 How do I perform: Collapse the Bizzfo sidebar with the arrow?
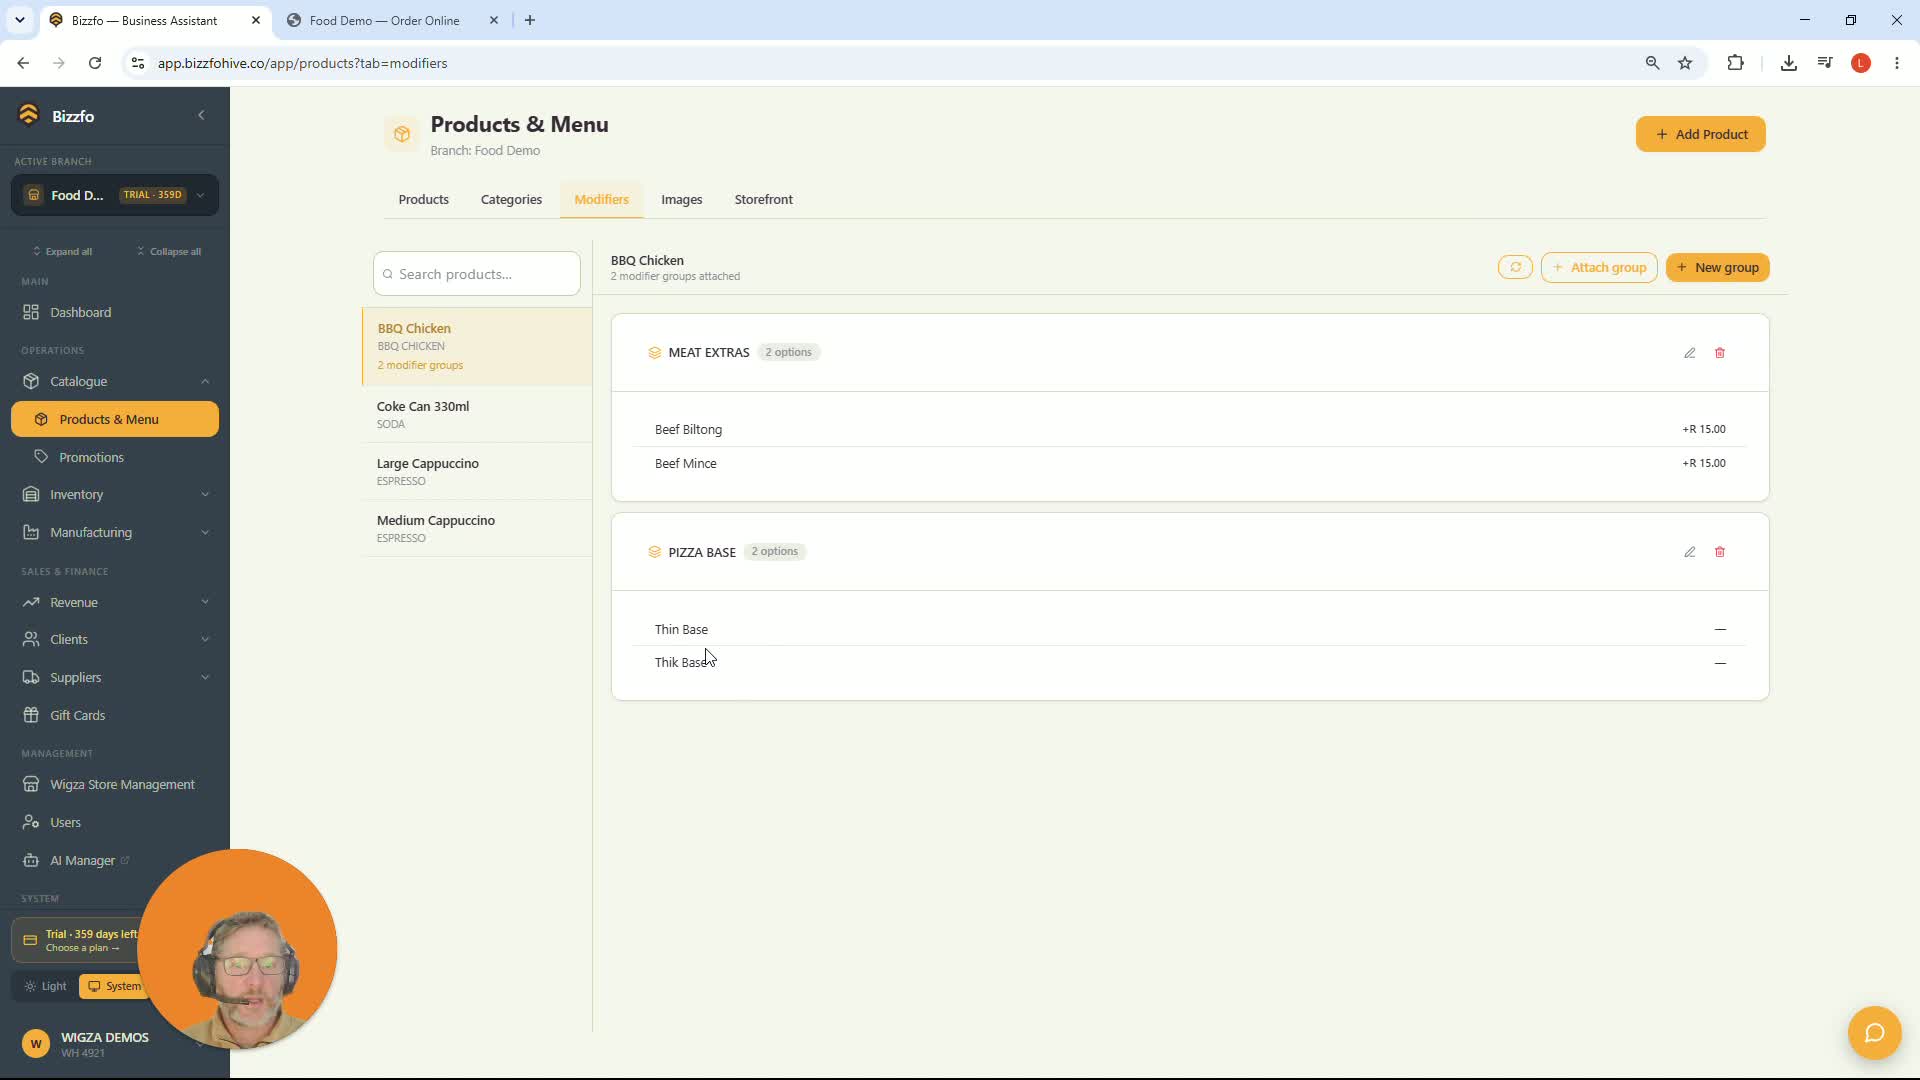click(x=201, y=116)
